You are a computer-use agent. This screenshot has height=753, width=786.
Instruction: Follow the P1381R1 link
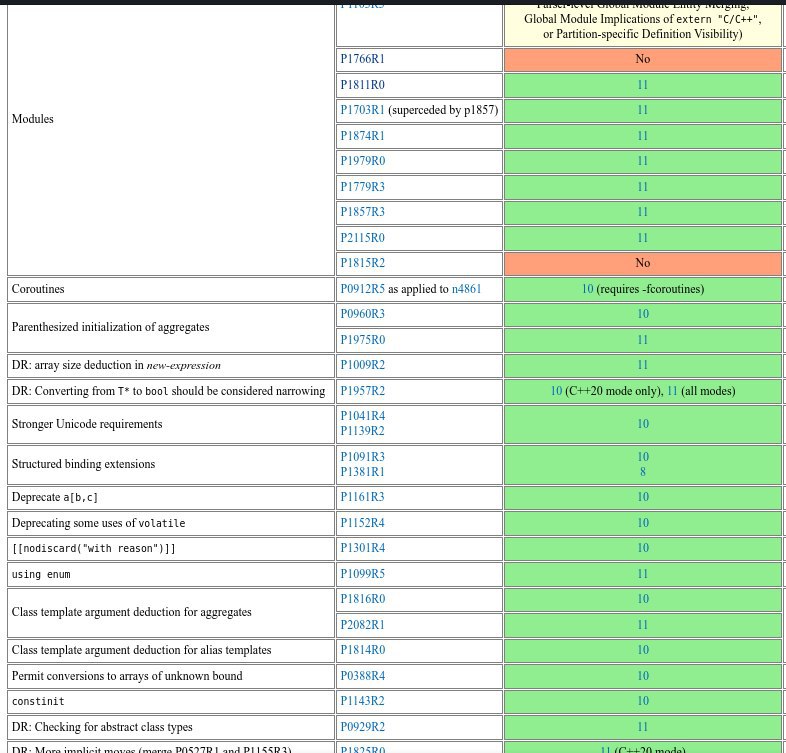tap(362, 472)
